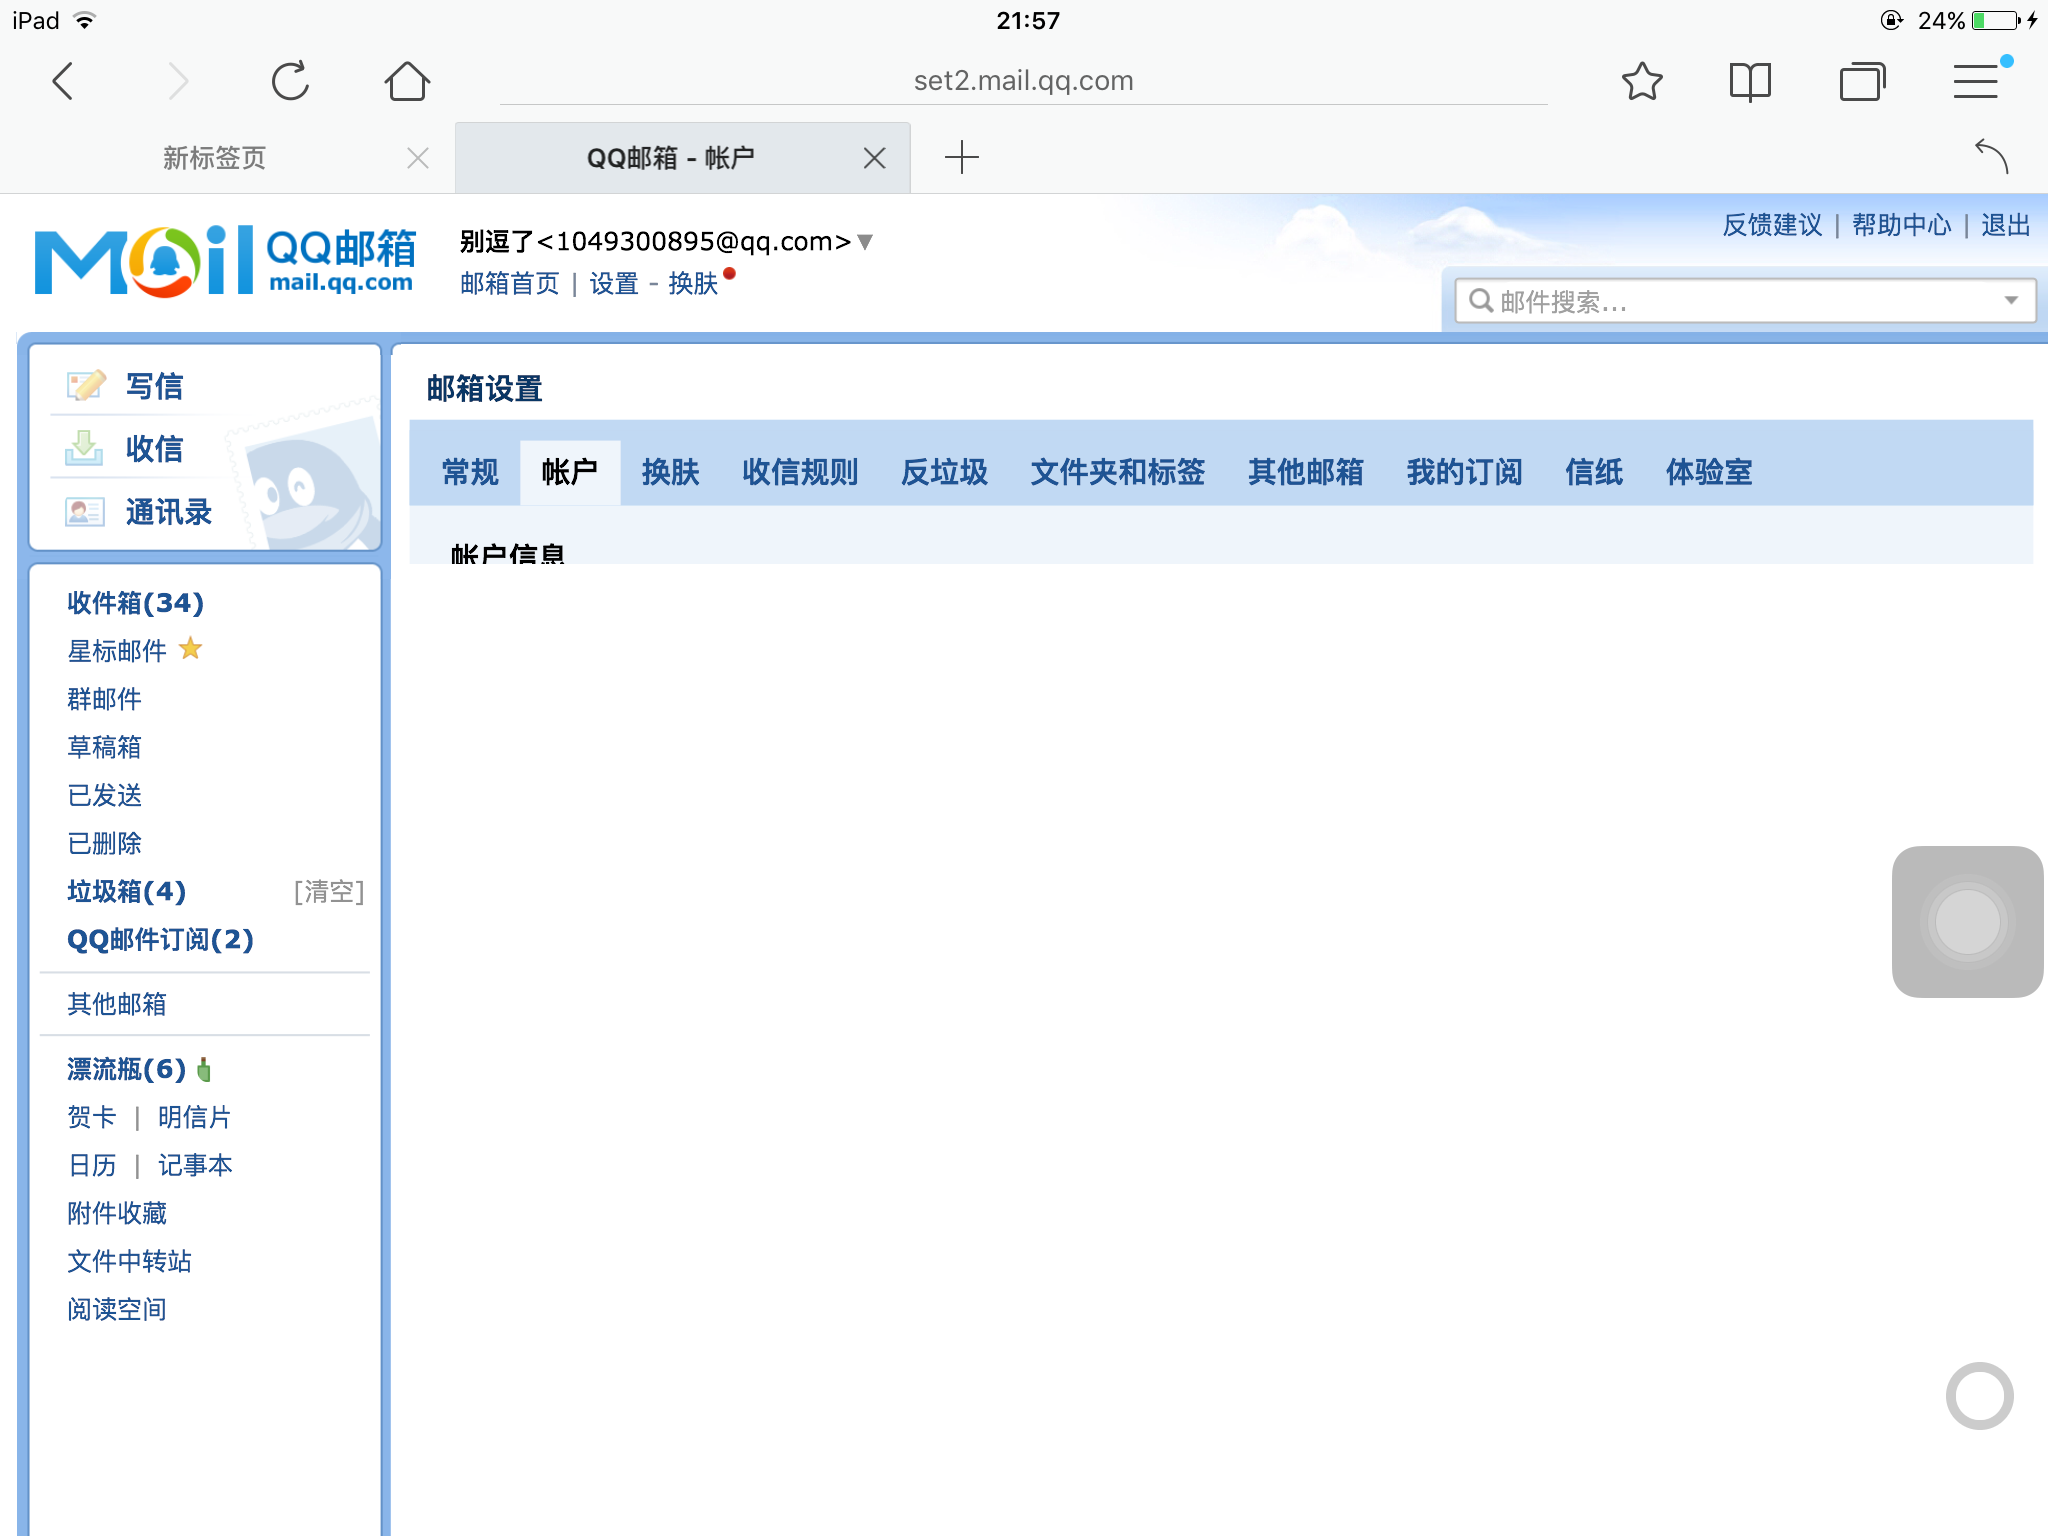Open 邮箱首页 link

(509, 284)
